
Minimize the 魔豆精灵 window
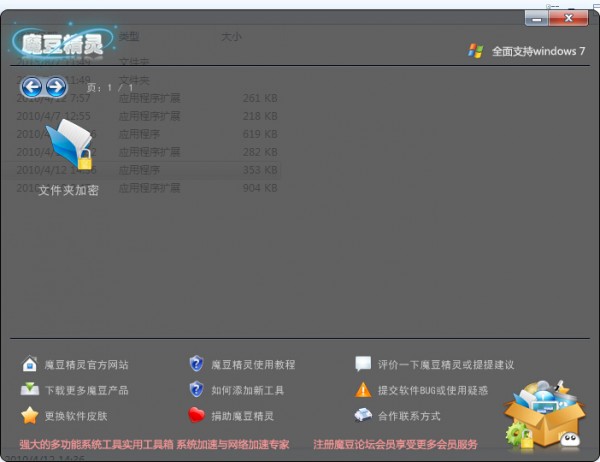(537, 18)
